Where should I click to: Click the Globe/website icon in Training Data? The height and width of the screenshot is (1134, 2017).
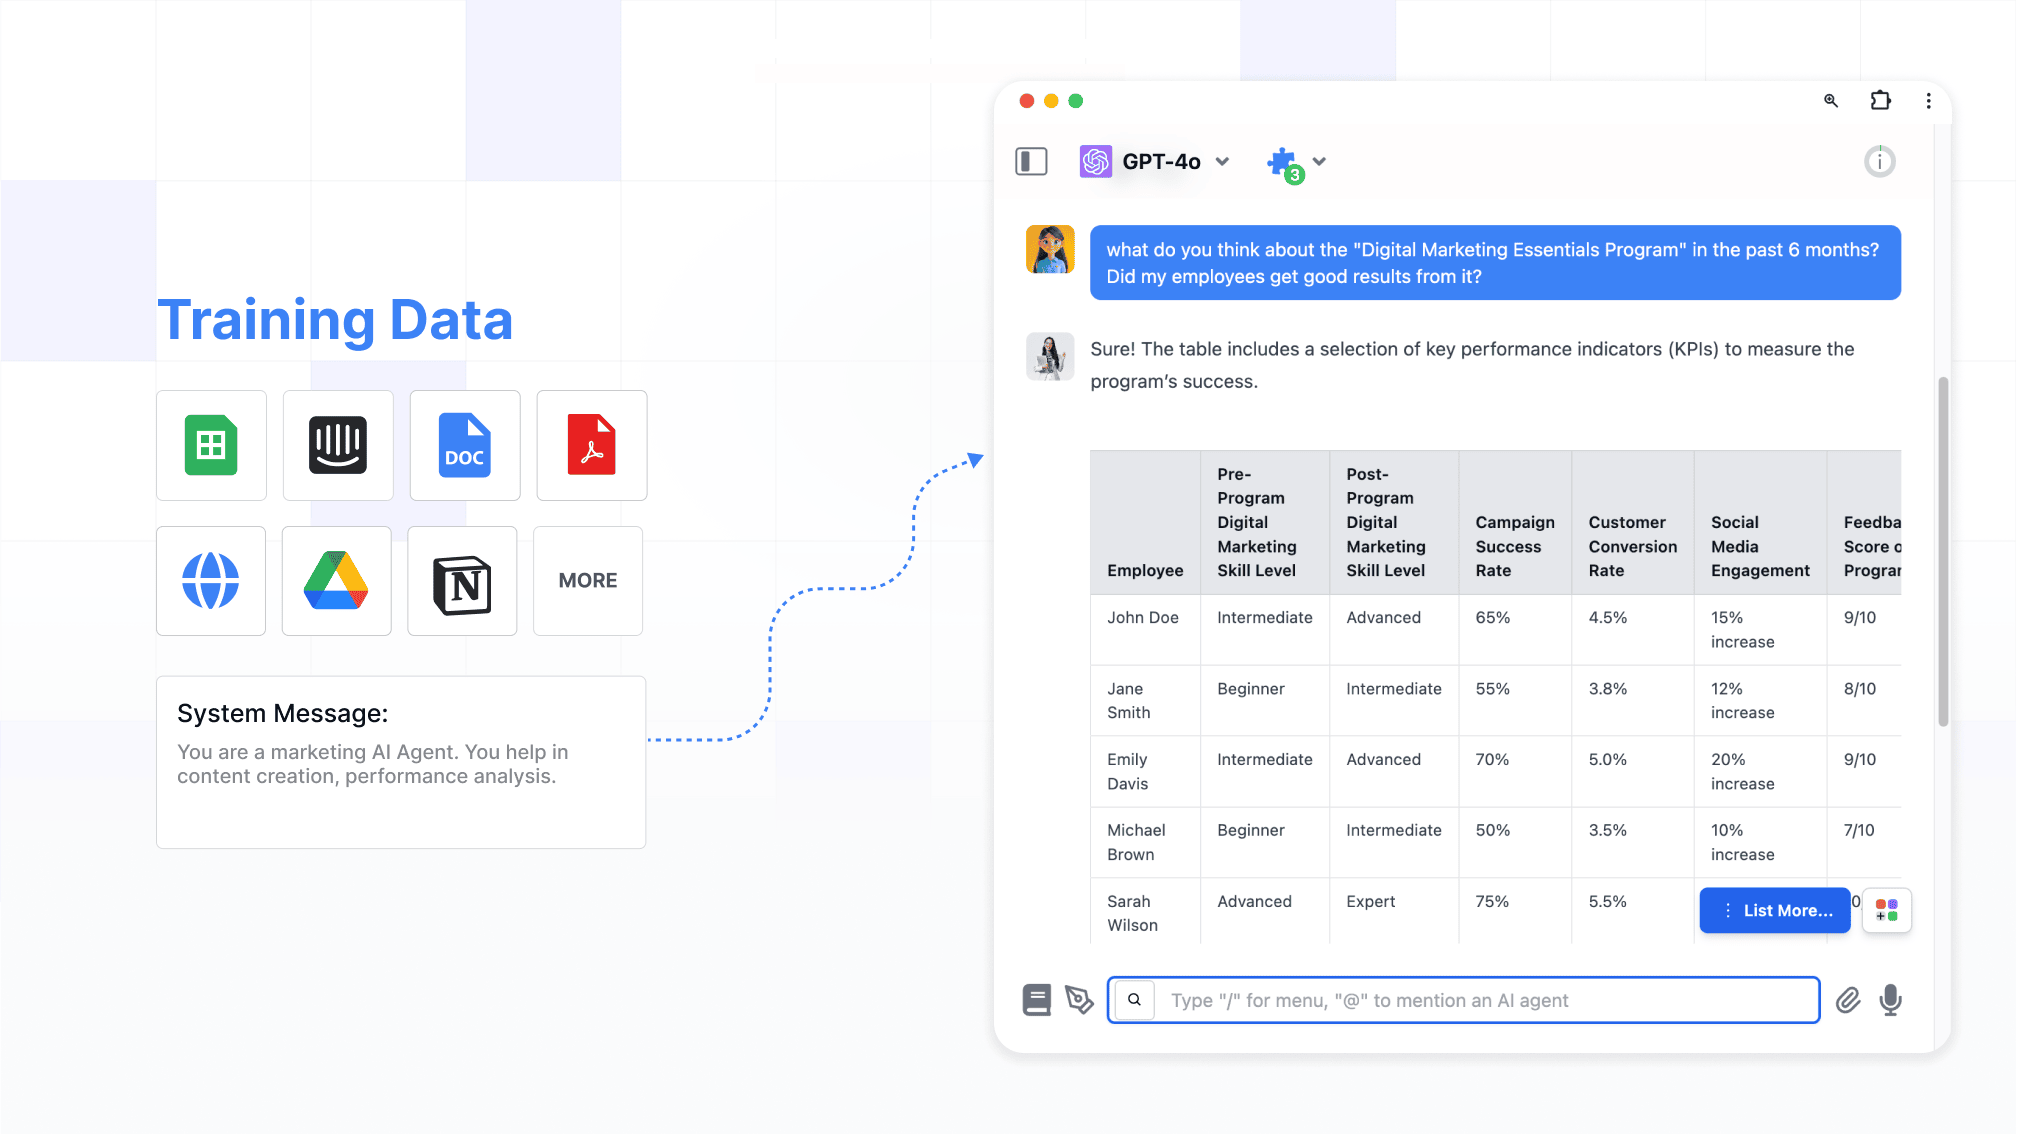211,579
